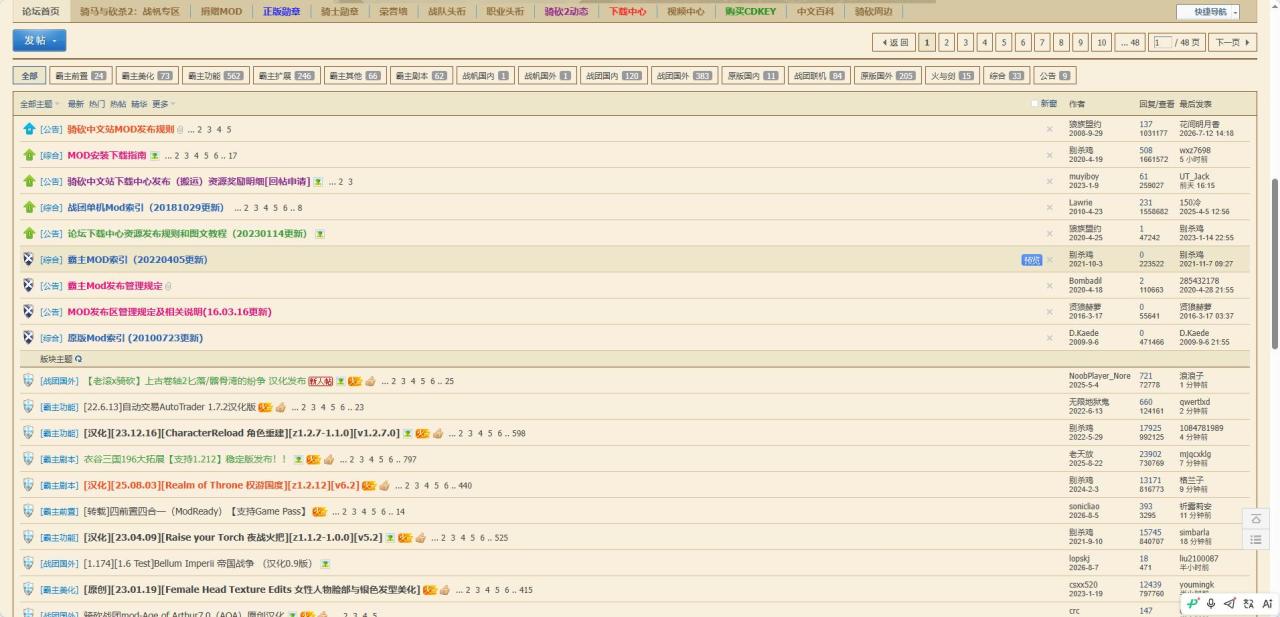The height and width of the screenshot is (617, 1280).
Task: Click the page number input field
Action: [x=1162, y=42]
